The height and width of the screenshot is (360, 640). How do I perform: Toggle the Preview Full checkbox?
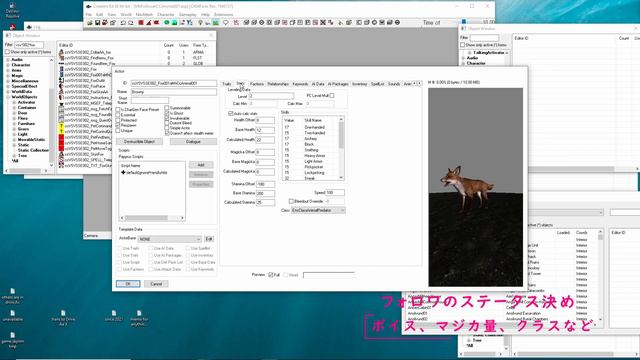click(271, 275)
